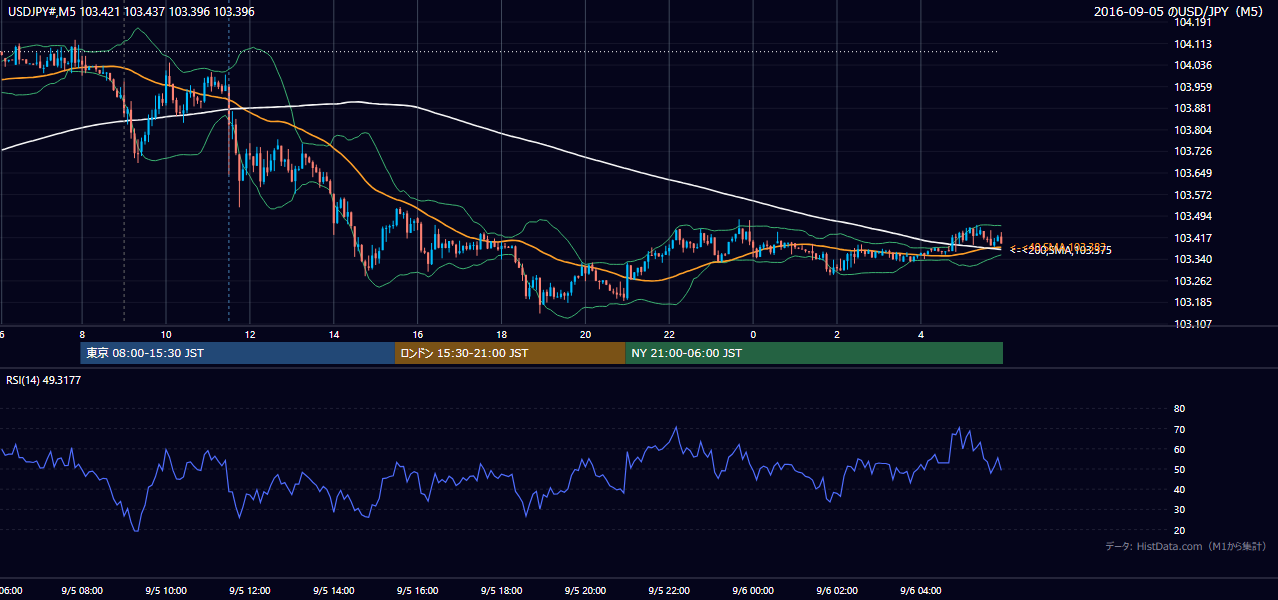Select the Tokyo 08:00-15:30 JST session bar
This screenshot has width=1278, height=600.
[238, 353]
